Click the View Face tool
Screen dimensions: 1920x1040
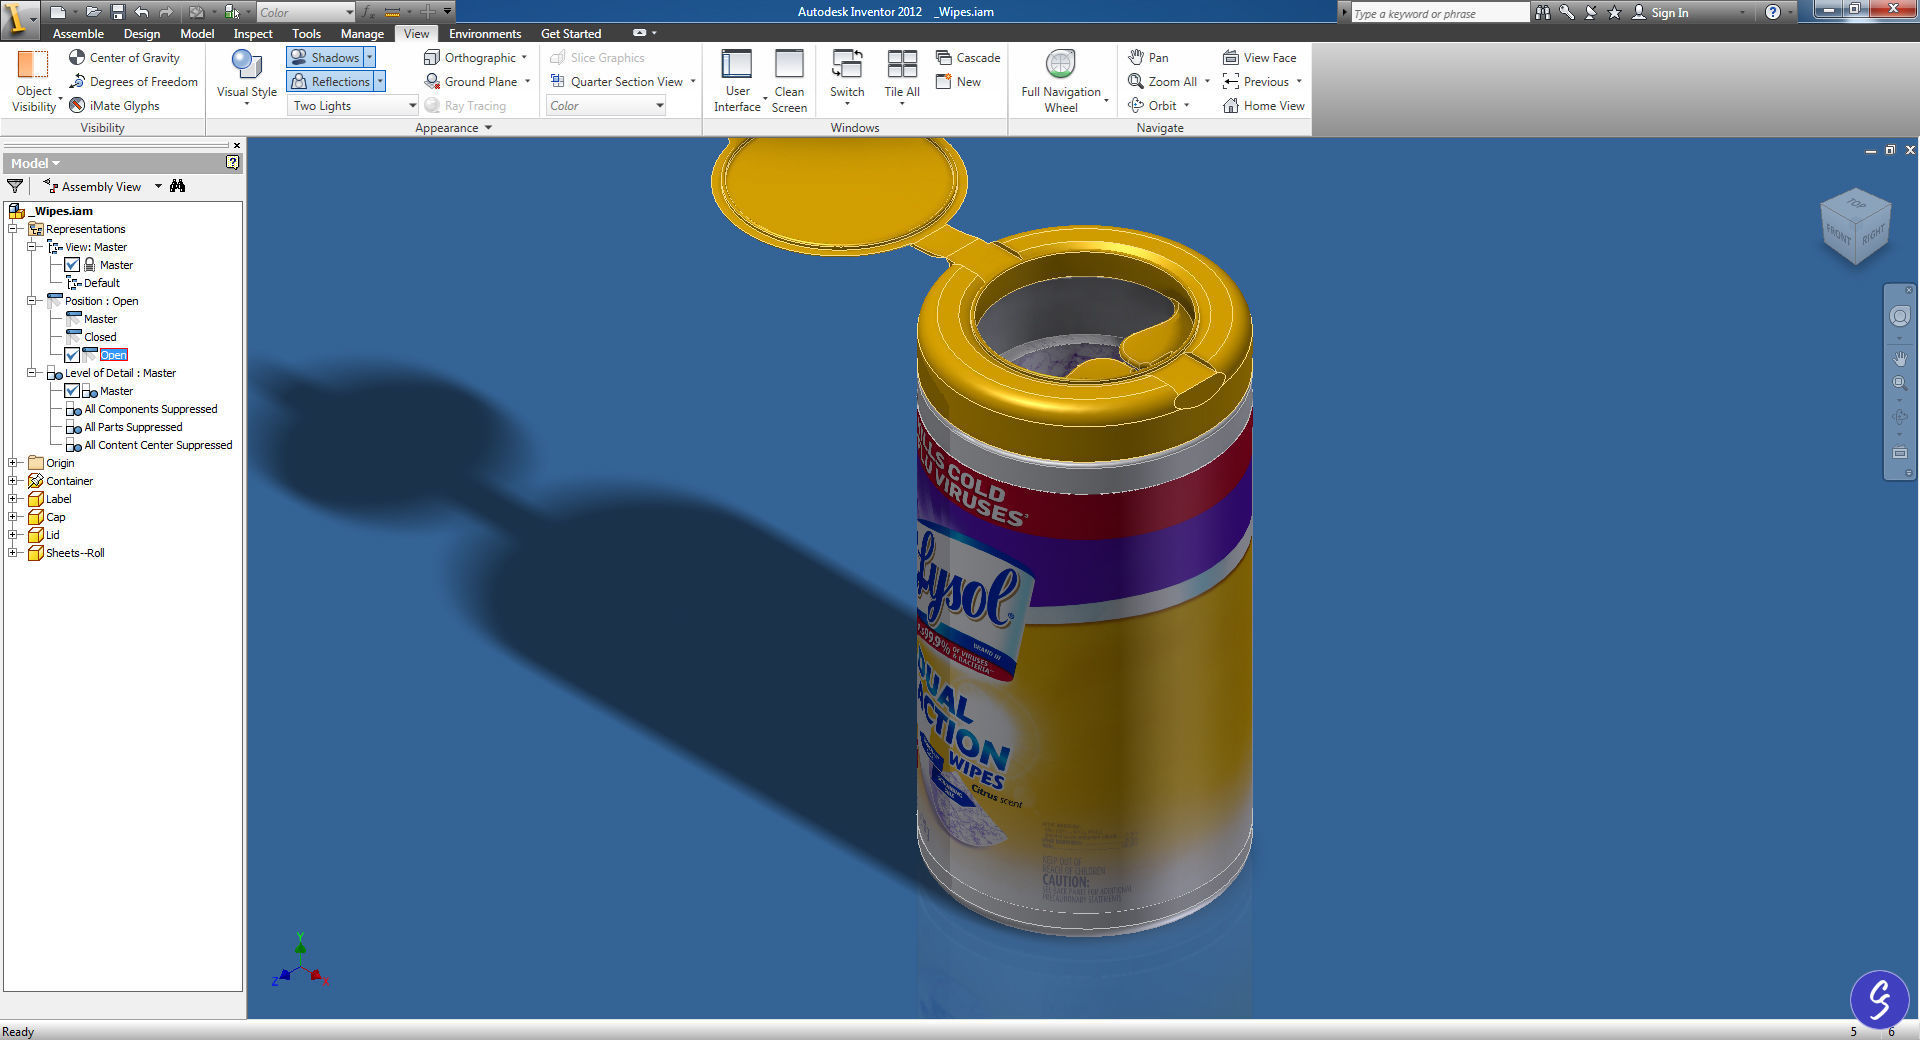[x=1259, y=58]
